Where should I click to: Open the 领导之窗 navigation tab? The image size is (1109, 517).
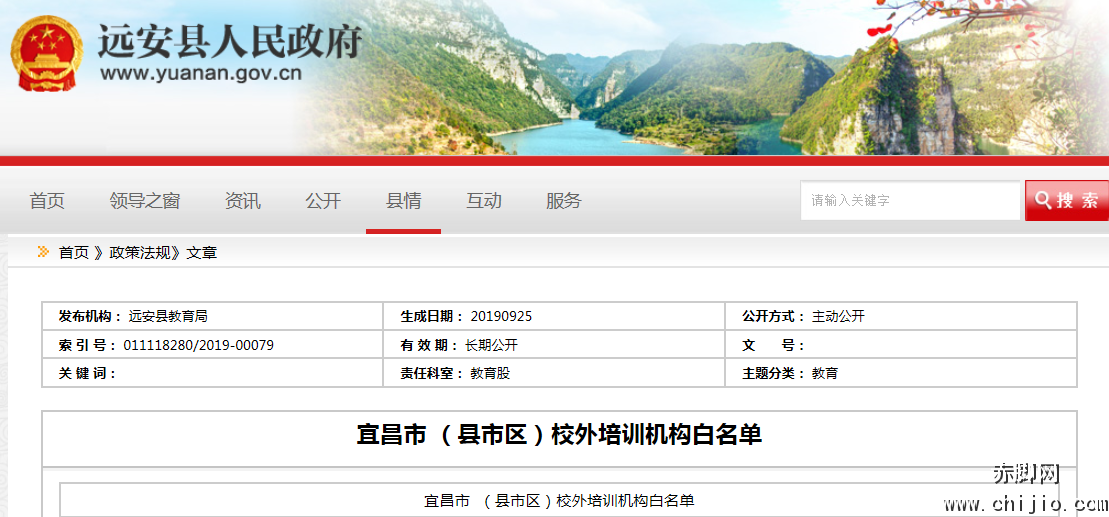145,201
